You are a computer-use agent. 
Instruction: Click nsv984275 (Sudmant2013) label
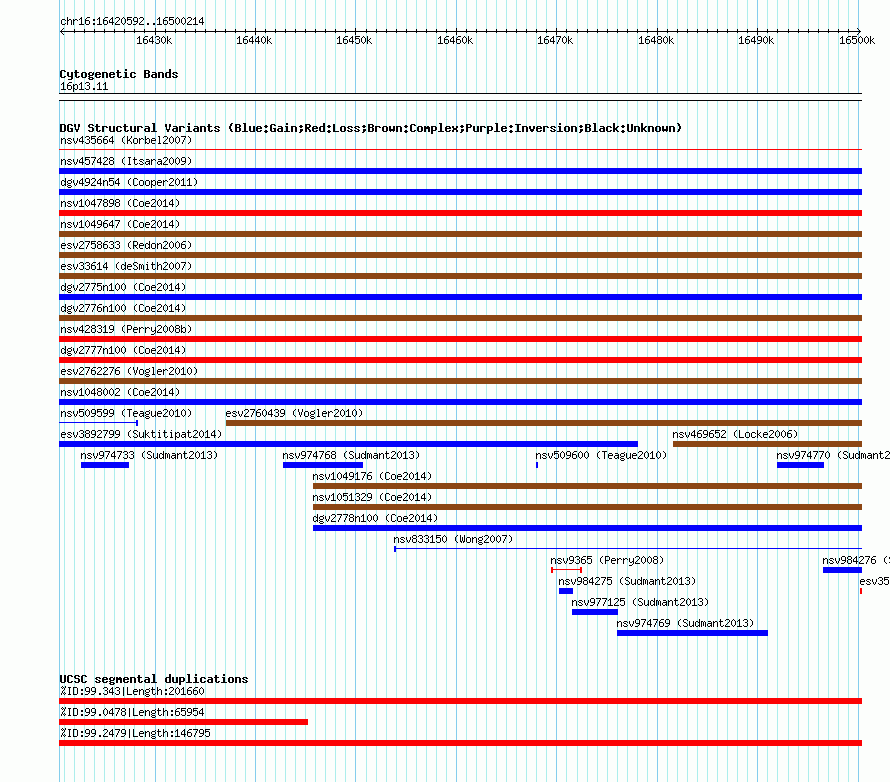pyautogui.click(x=627, y=581)
